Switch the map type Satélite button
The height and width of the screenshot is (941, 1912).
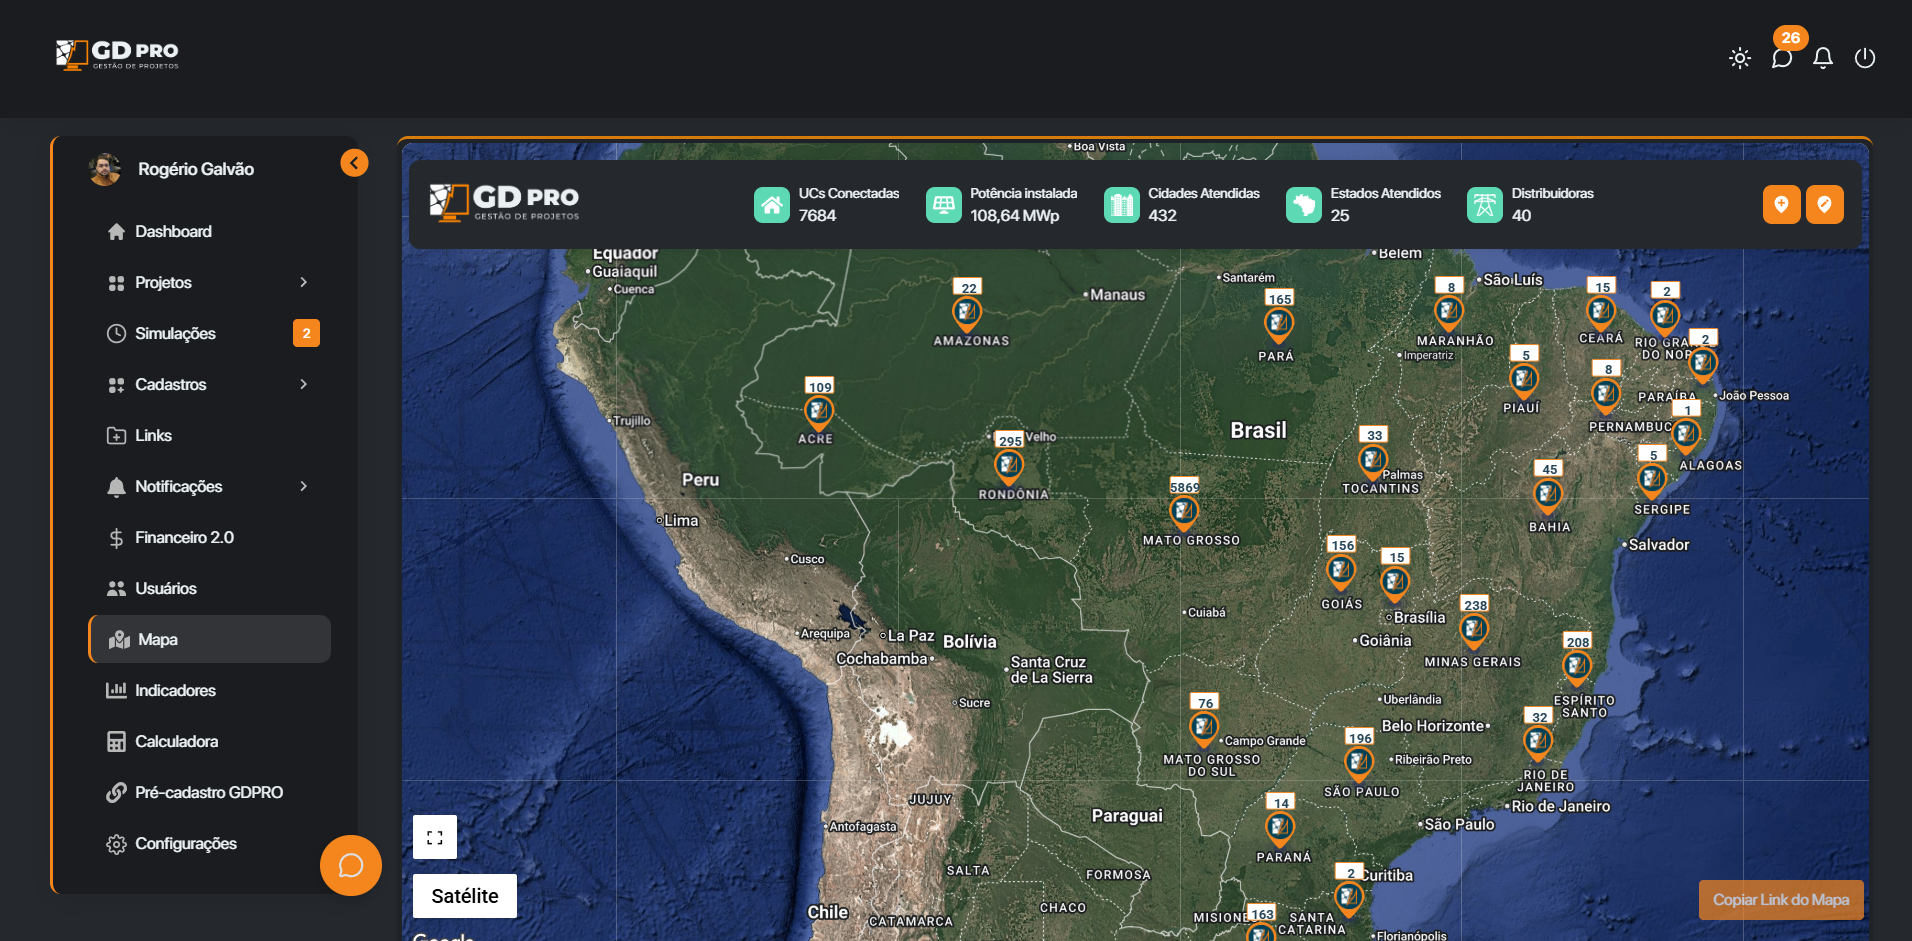tap(465, 896)
